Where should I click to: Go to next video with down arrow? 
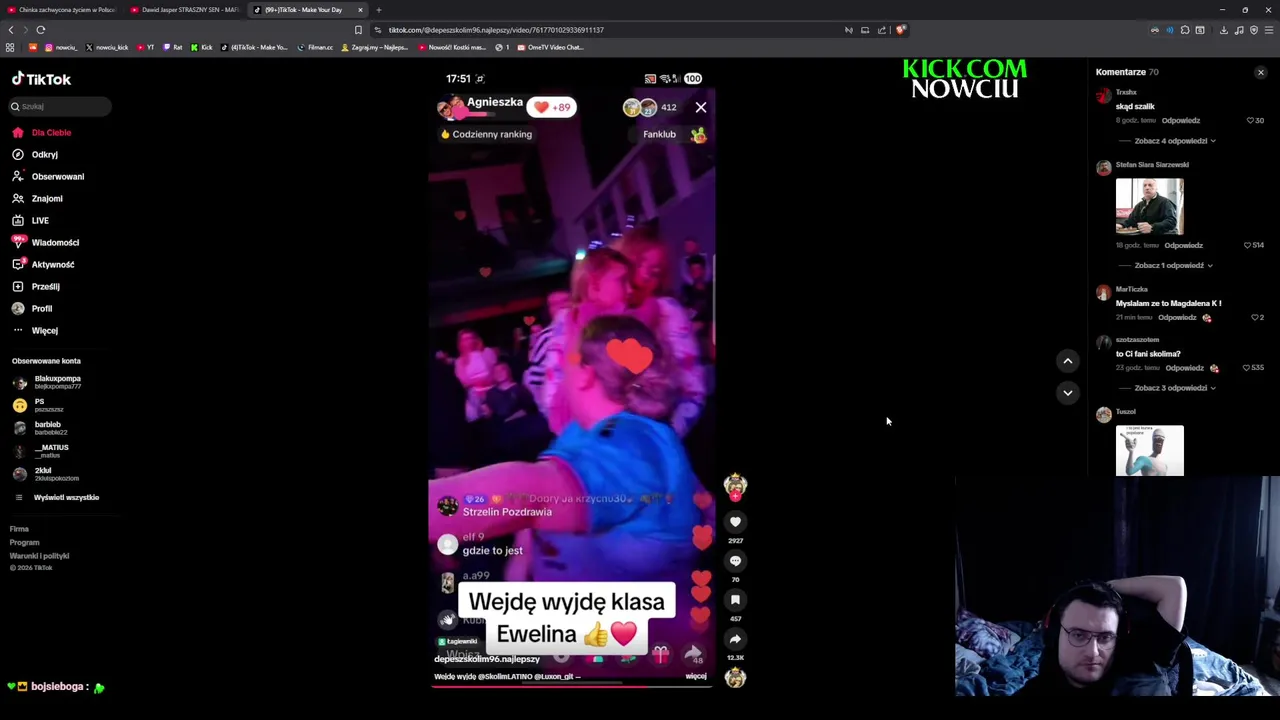(1067, 393)
